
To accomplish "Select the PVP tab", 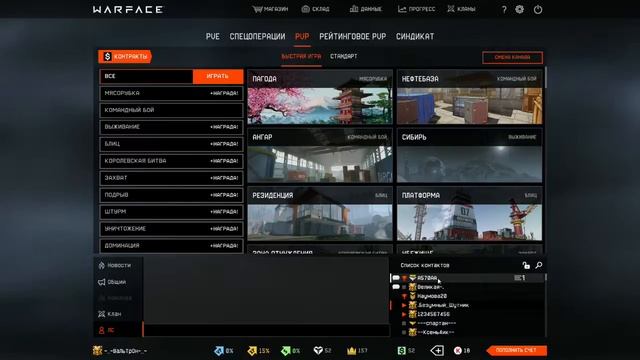I will (x=302, y=36).
